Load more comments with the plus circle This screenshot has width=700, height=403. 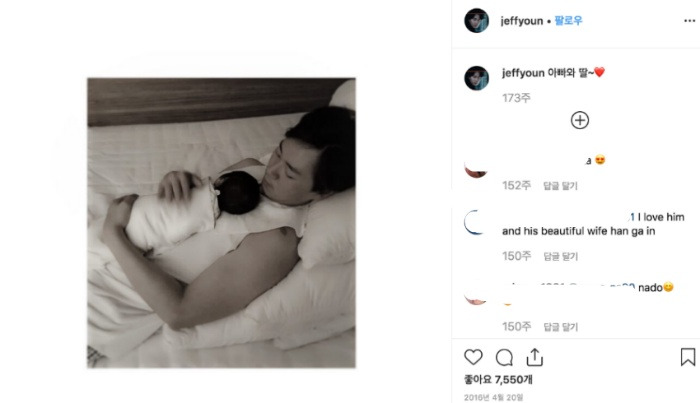[x=579, y=120]
